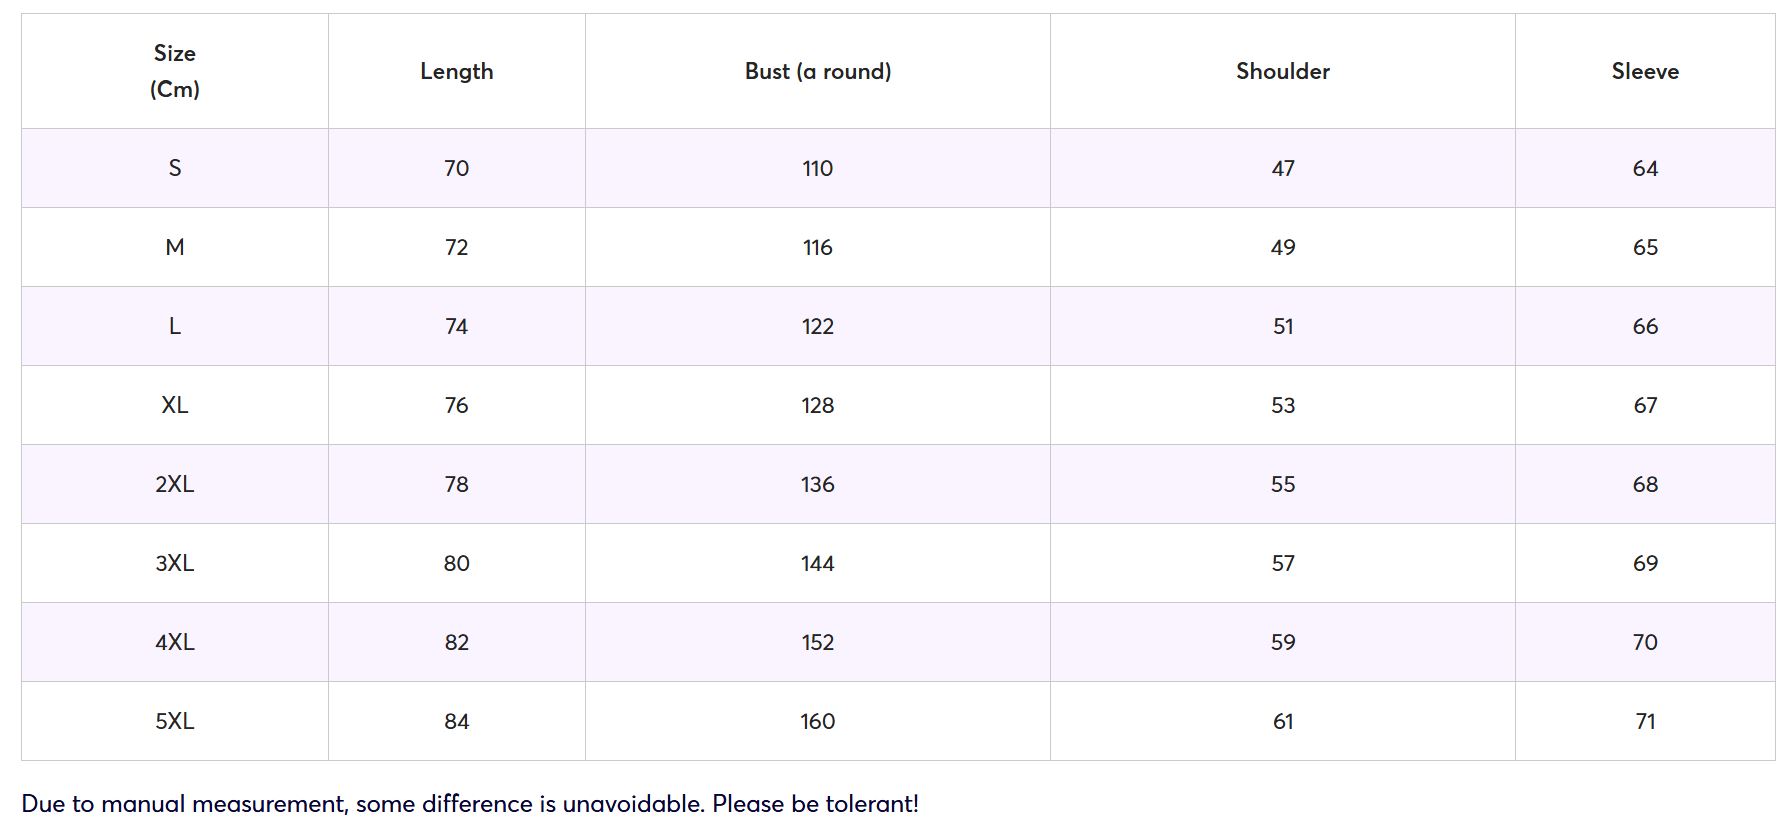Click the Bust (a round) header
This screenshot has height=825, width=1792.
click(817, 71)
